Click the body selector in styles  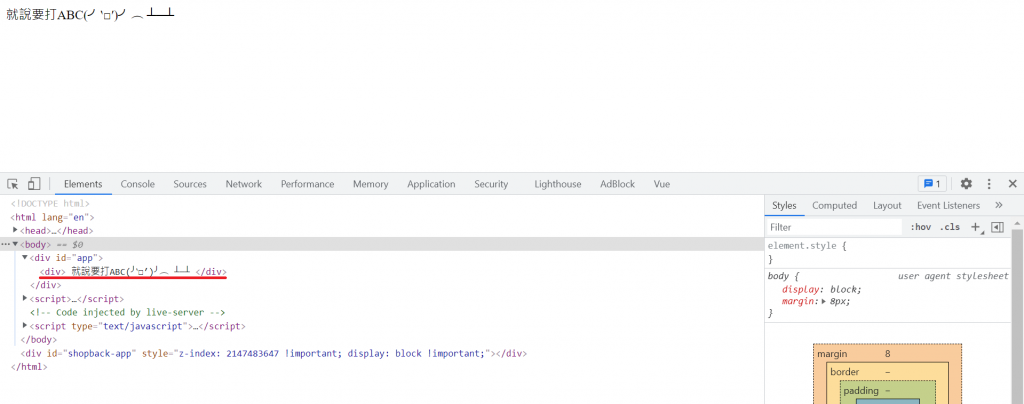[x=780, y=276]
